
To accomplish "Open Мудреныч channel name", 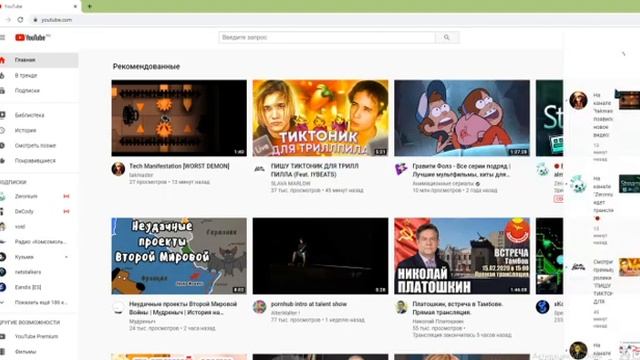I will (142, 322).
